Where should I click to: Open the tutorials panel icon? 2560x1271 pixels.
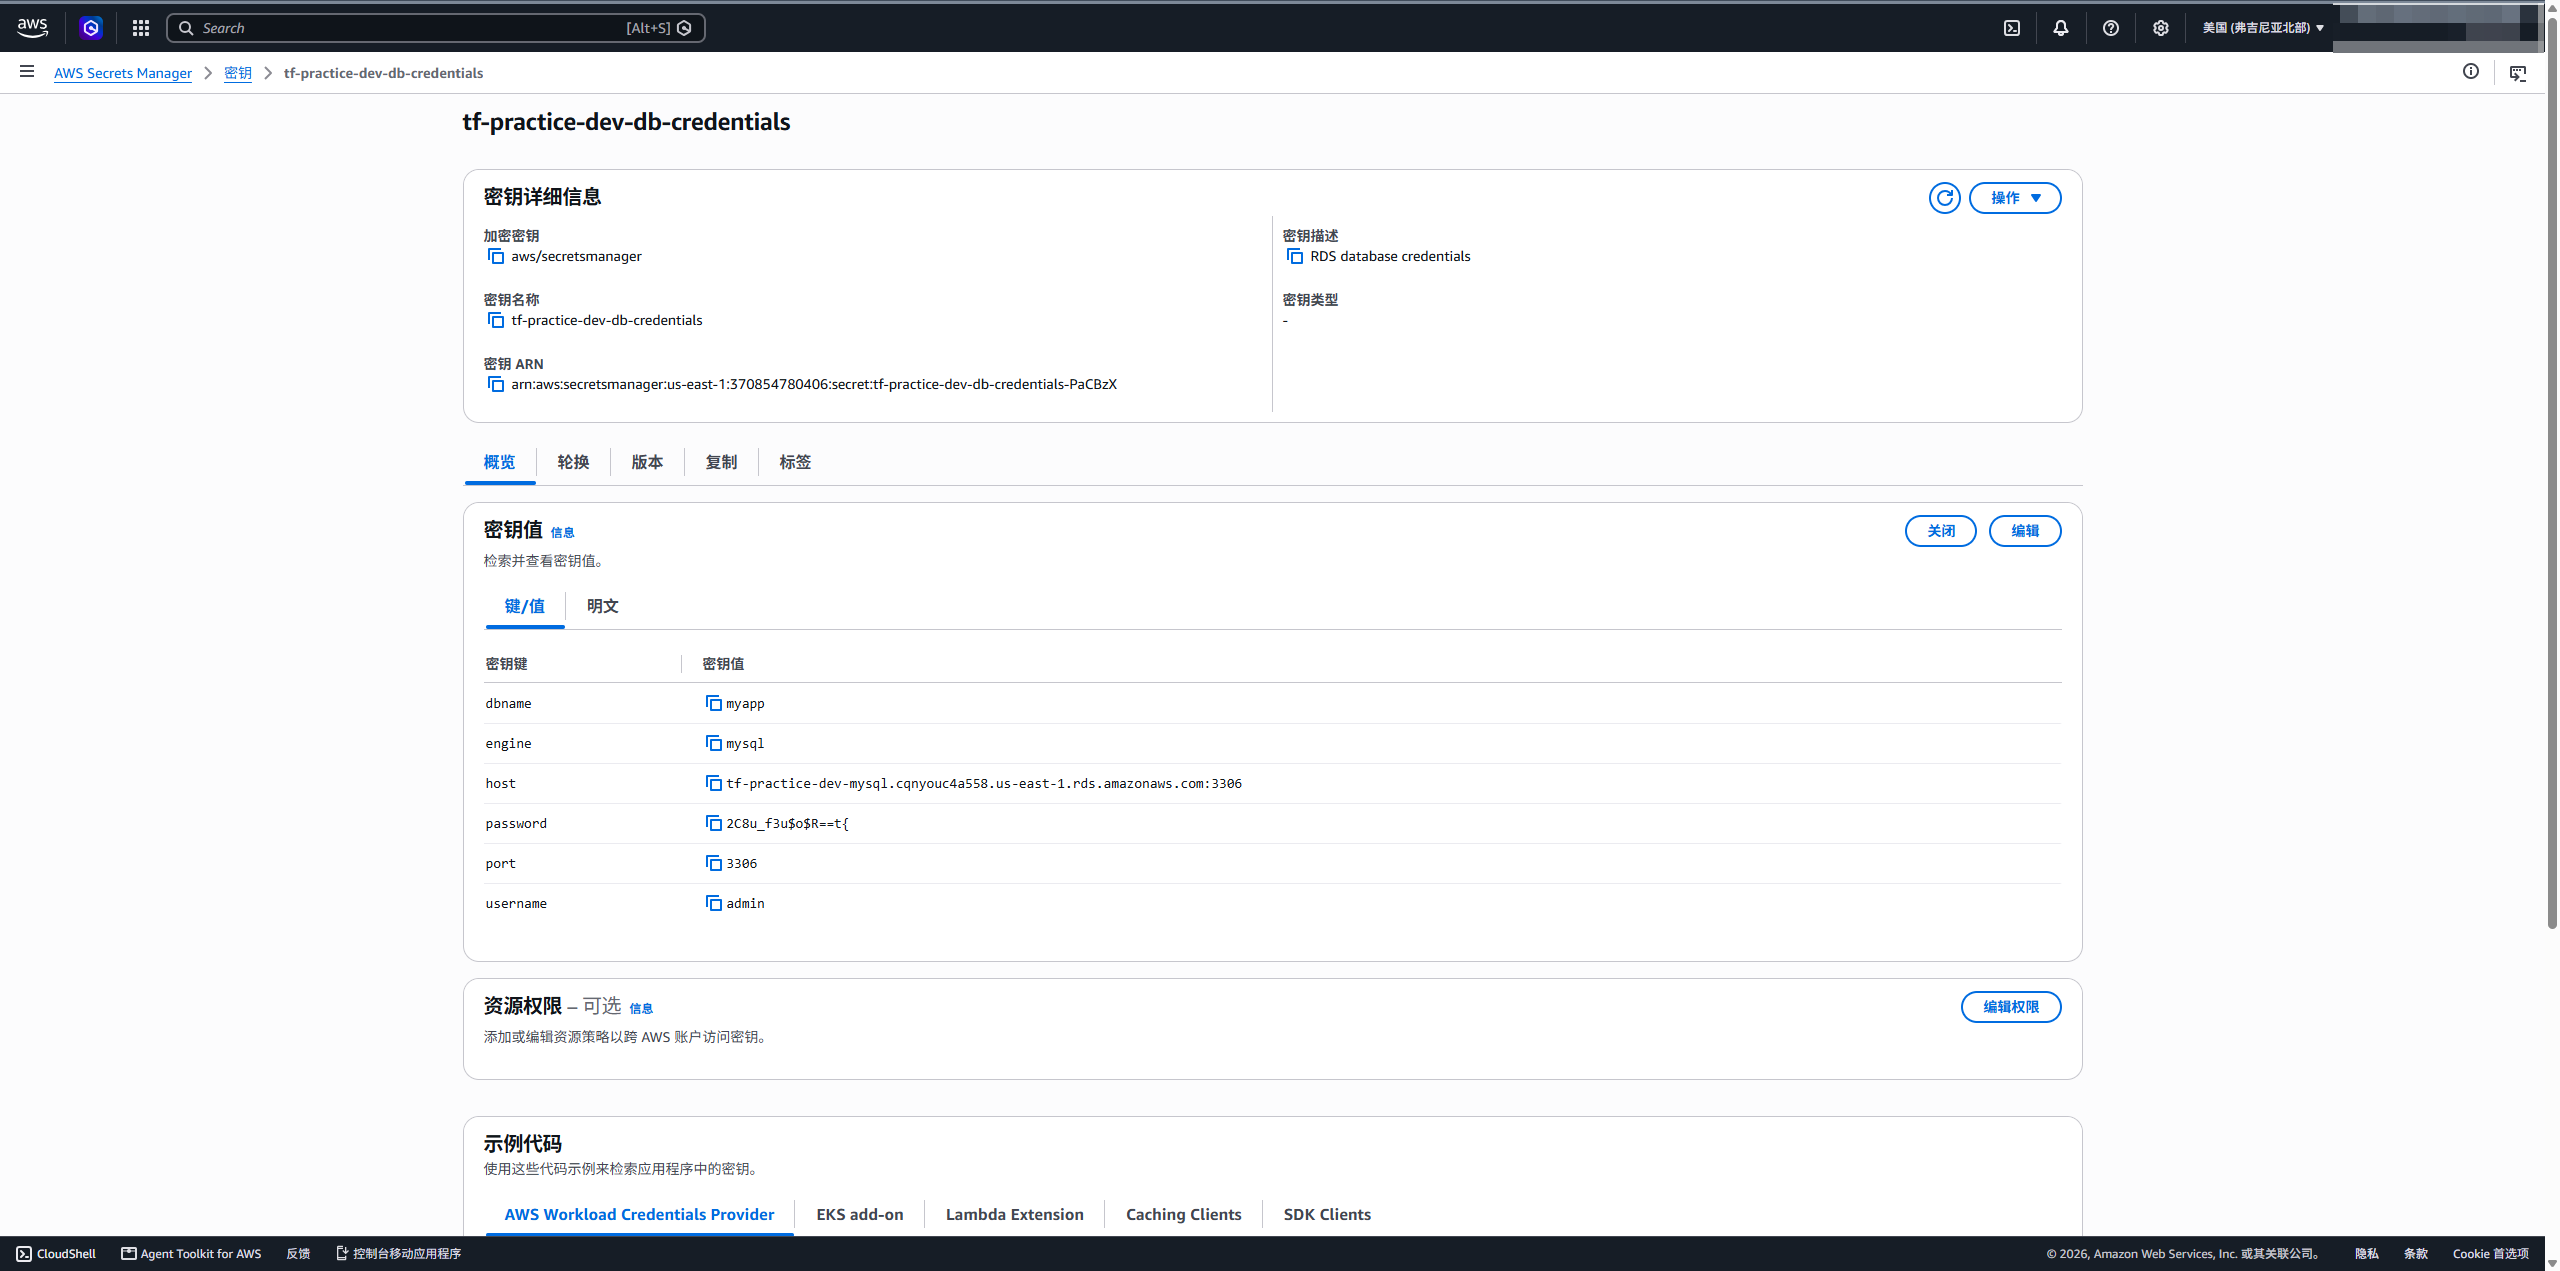pyautogui.click(x=2518, y=73)
